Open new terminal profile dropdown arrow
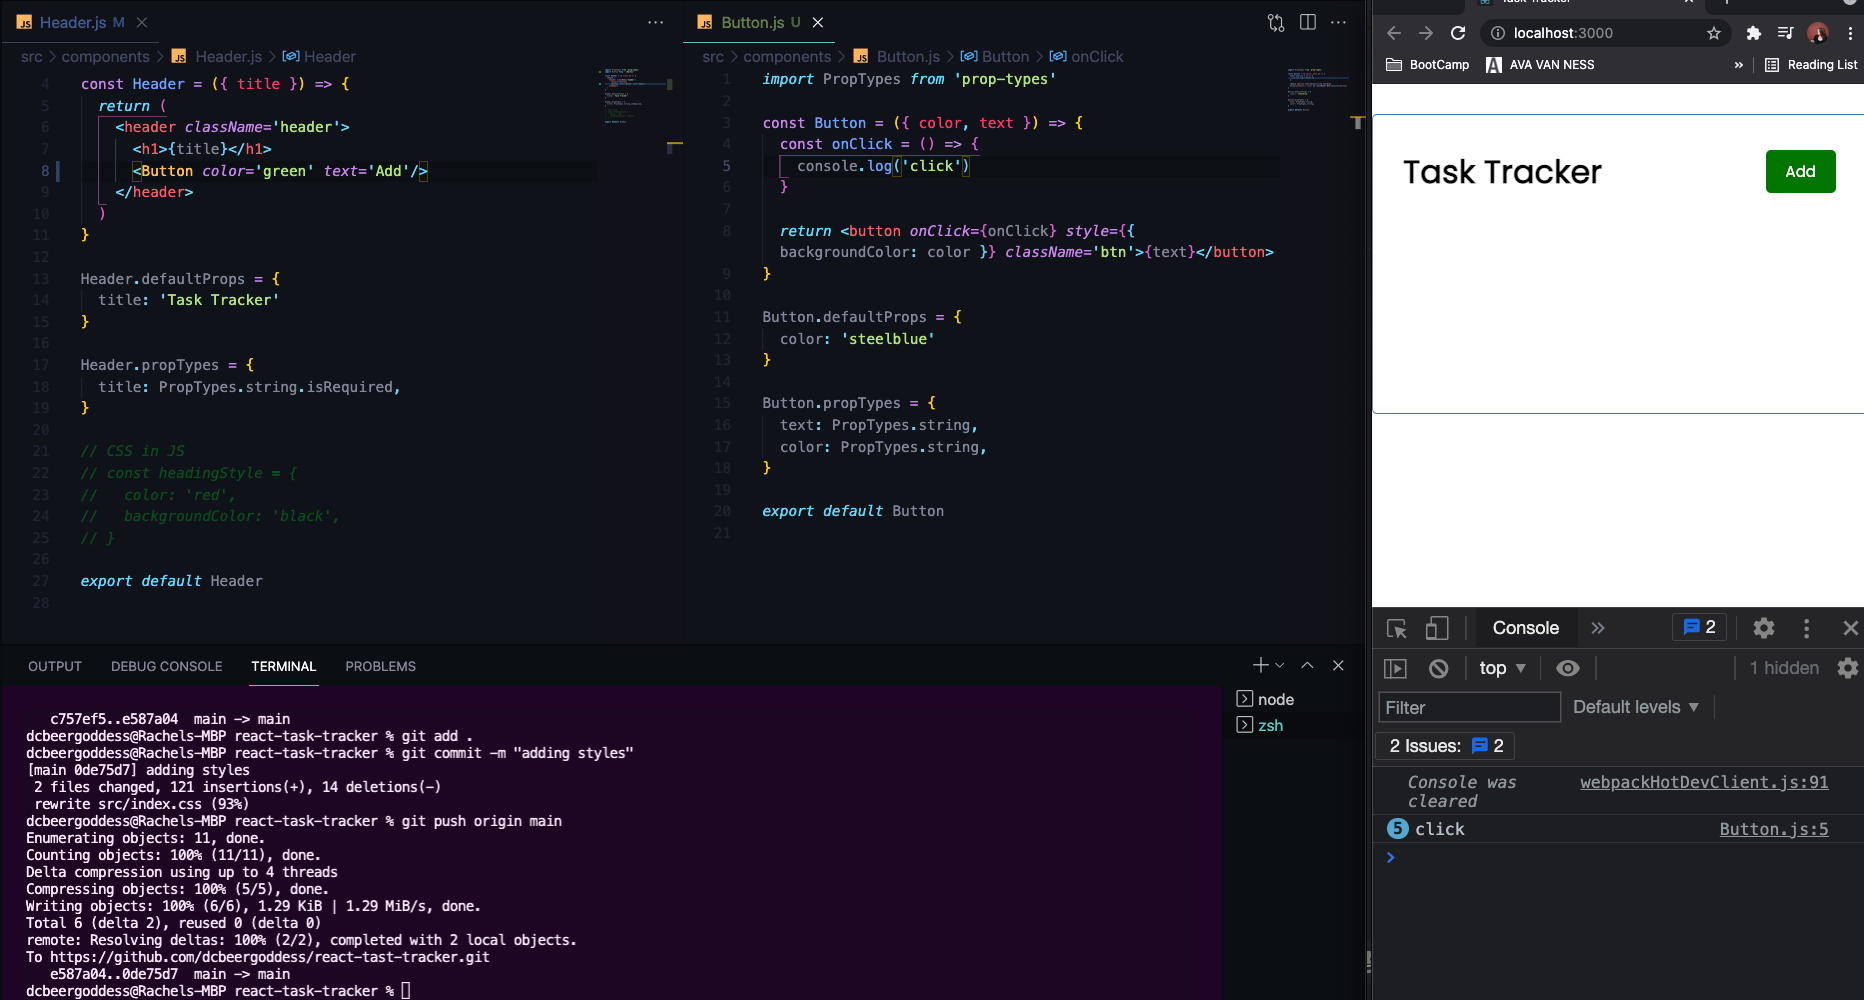Screen dimensions: 1864x1000 pos(1280,665)
